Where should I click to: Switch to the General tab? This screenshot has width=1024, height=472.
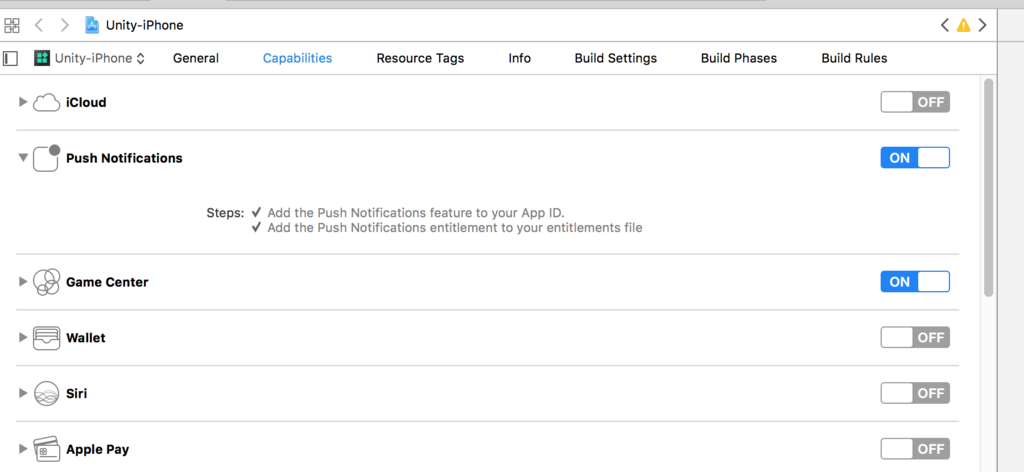pos(196,58)
